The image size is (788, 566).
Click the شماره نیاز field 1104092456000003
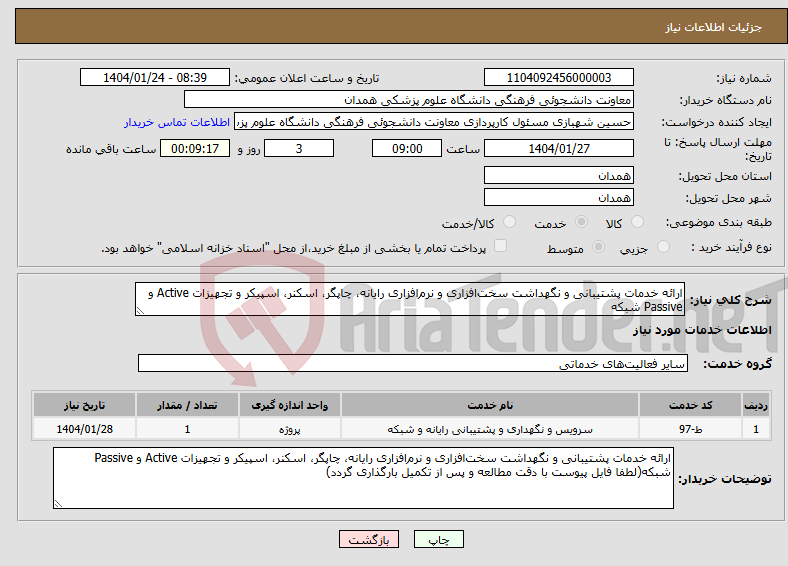tap(558, 77)
